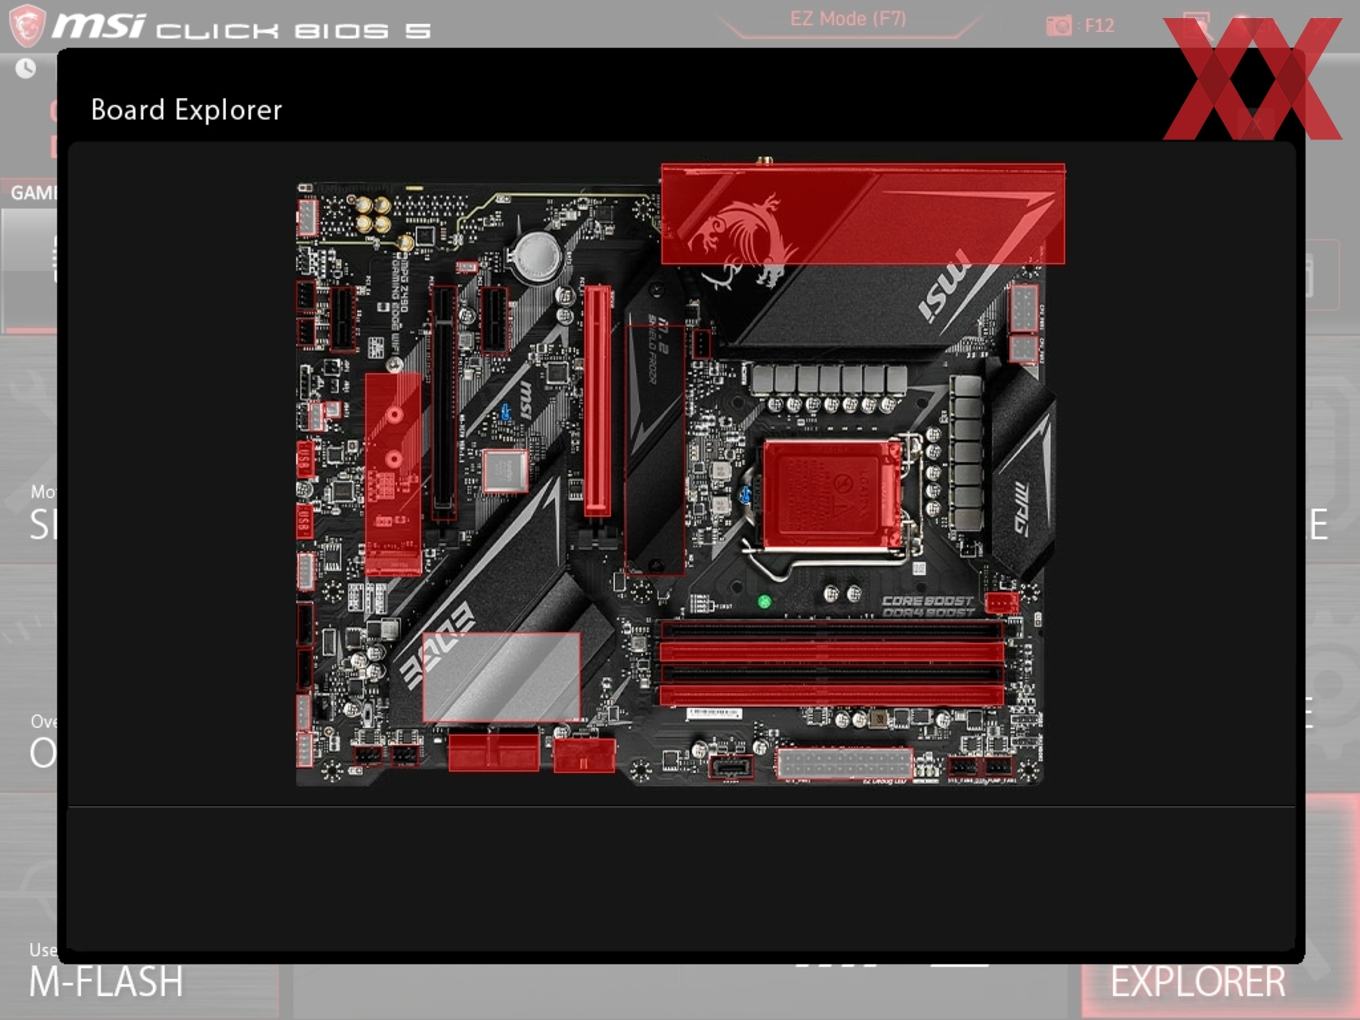
Task: Select the 8-pin CPU power connector
Action: pyautogui.click(x=1023, y=308)
